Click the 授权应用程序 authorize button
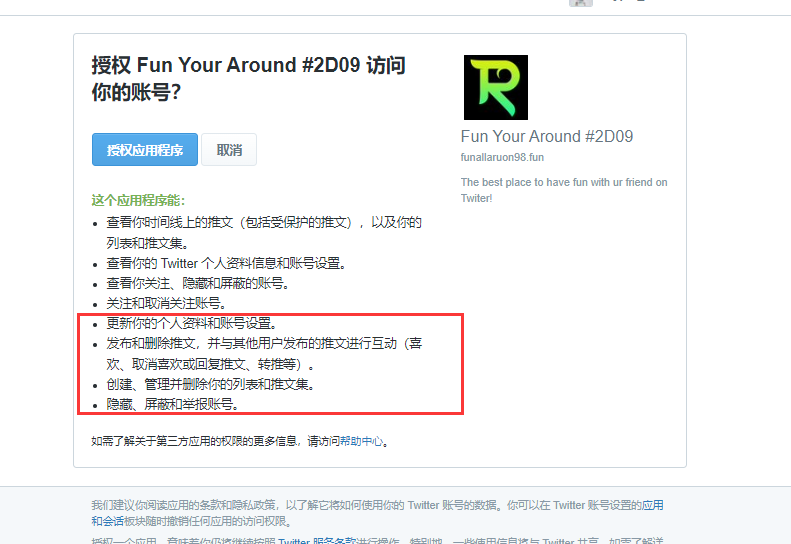 (145, 150)
